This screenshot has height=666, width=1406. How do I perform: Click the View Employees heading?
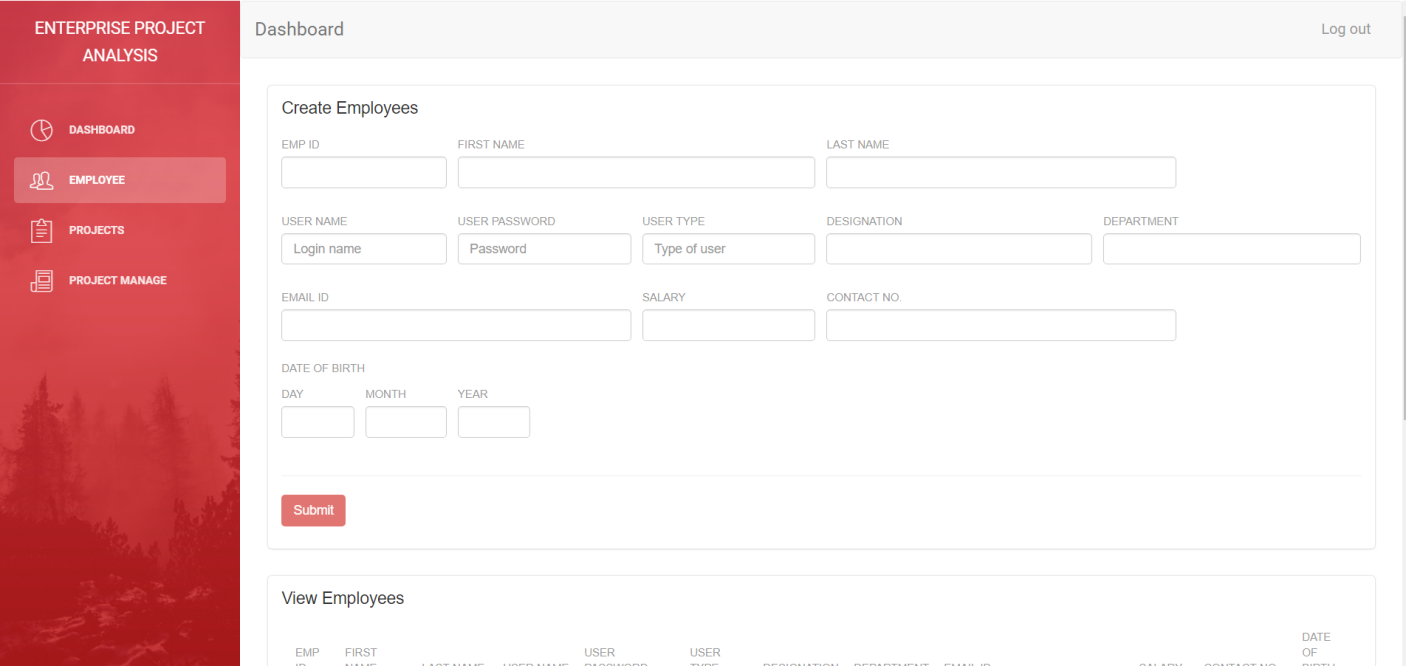click(x=343, y=598)
